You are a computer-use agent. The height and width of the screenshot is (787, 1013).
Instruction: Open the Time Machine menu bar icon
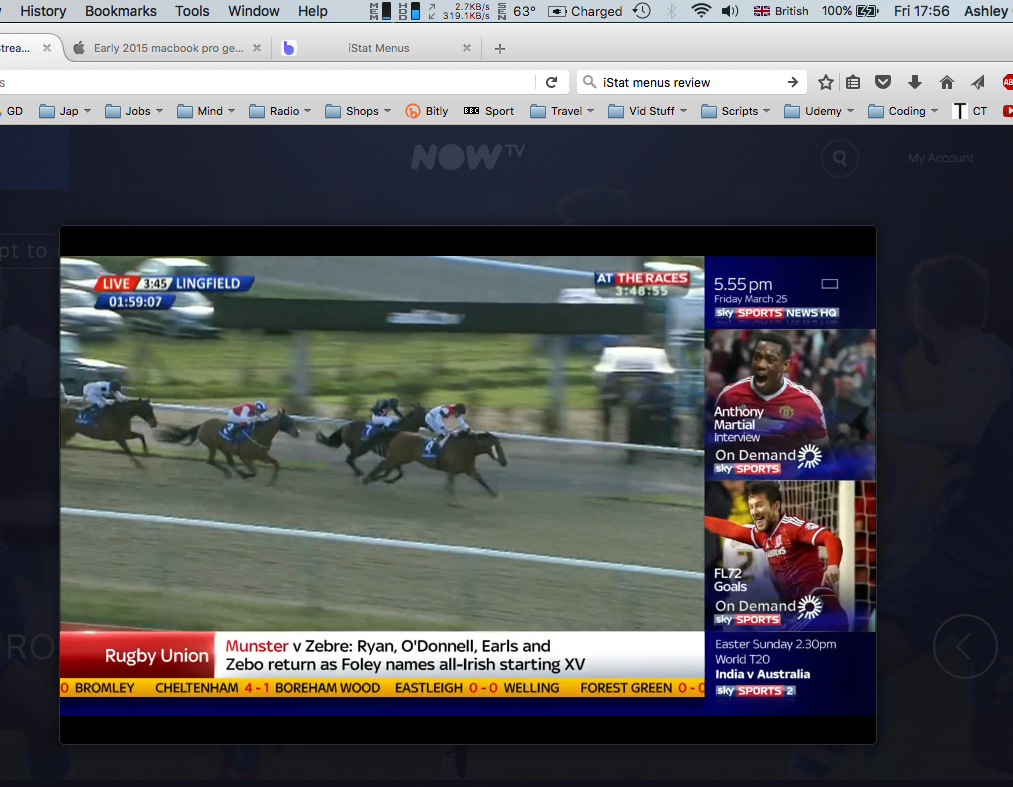(642, 11)
